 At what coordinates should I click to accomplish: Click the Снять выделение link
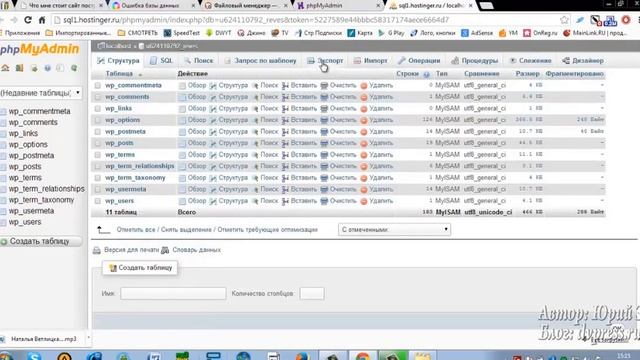pyautogui.click(x=186, y=230)
